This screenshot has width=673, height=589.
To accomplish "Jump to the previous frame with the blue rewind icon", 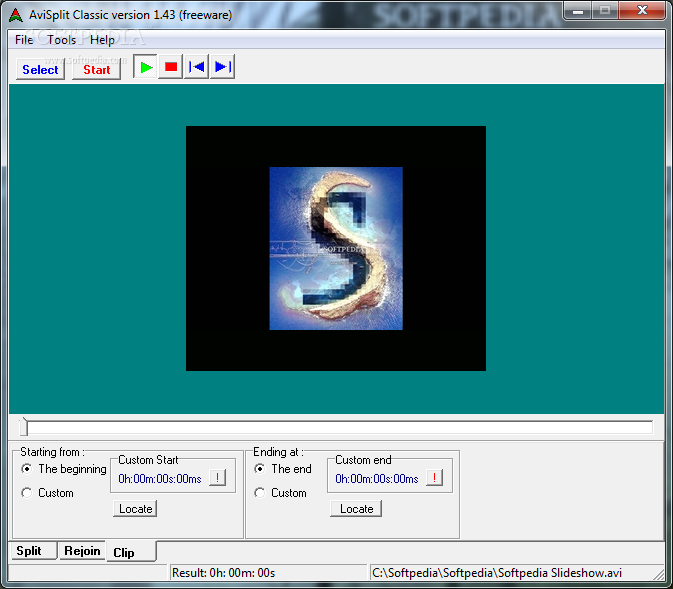I will pyautogui.click(x=197, y=67).
